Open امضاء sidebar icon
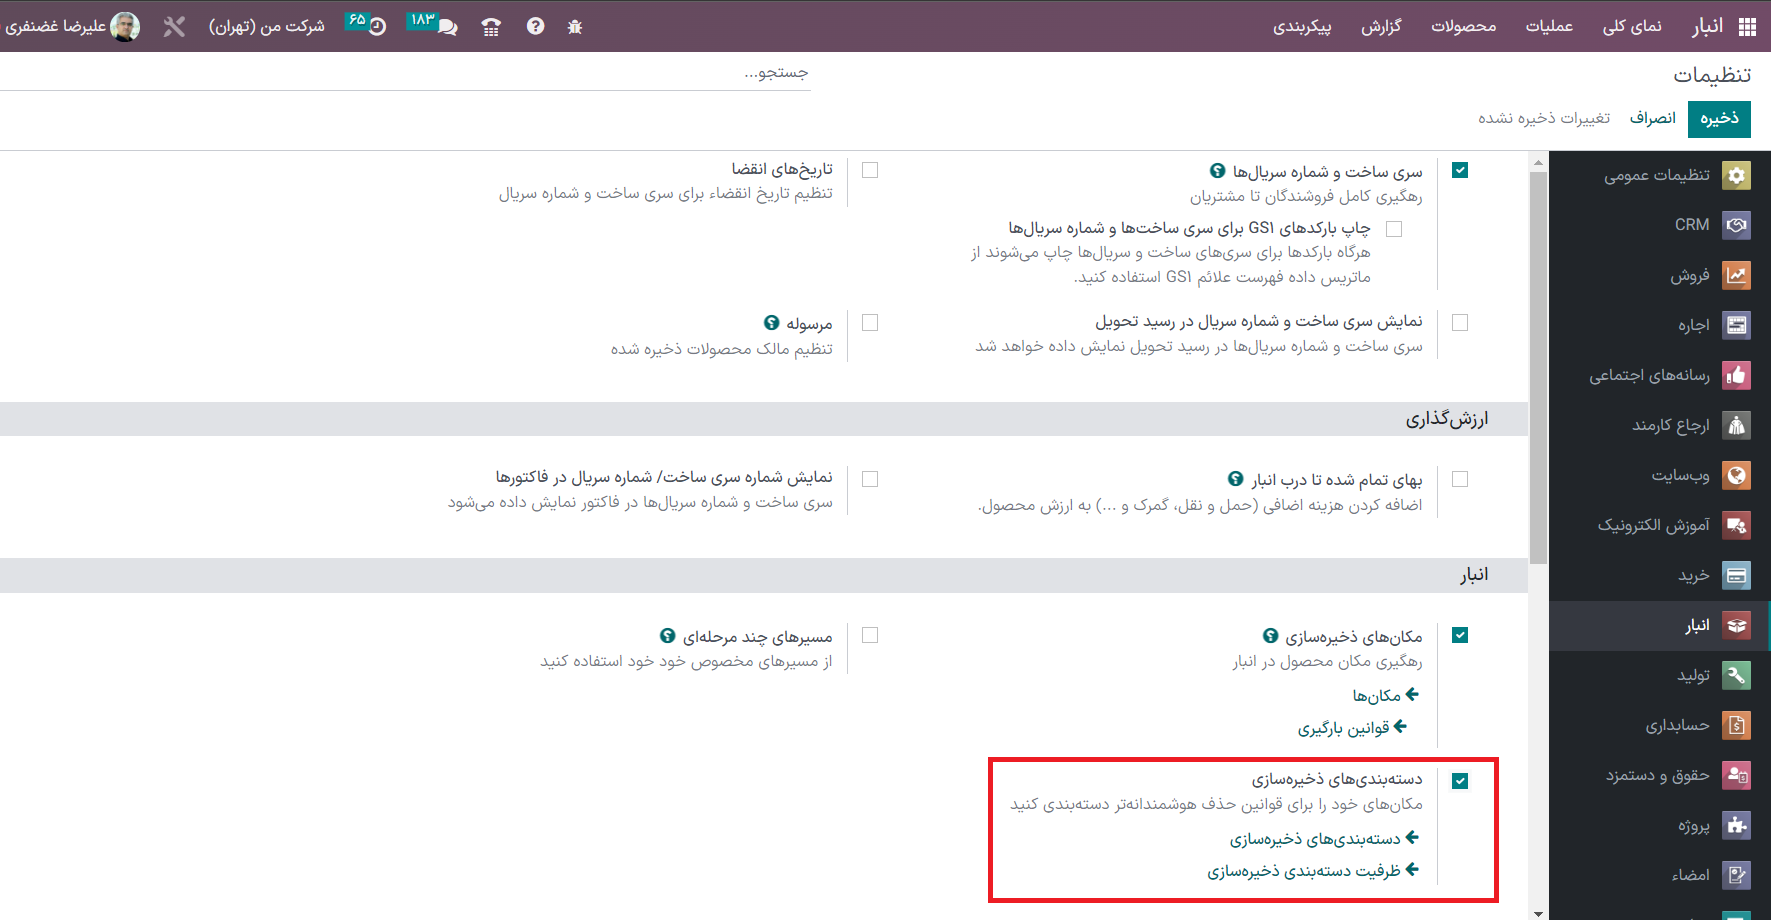Viewport: 1771px width, 920px height. (x=1737, y=875)
